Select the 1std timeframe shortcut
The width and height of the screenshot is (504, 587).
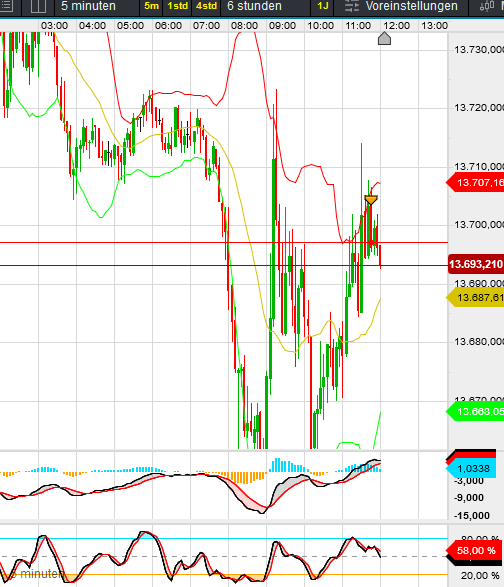point(177,6)
